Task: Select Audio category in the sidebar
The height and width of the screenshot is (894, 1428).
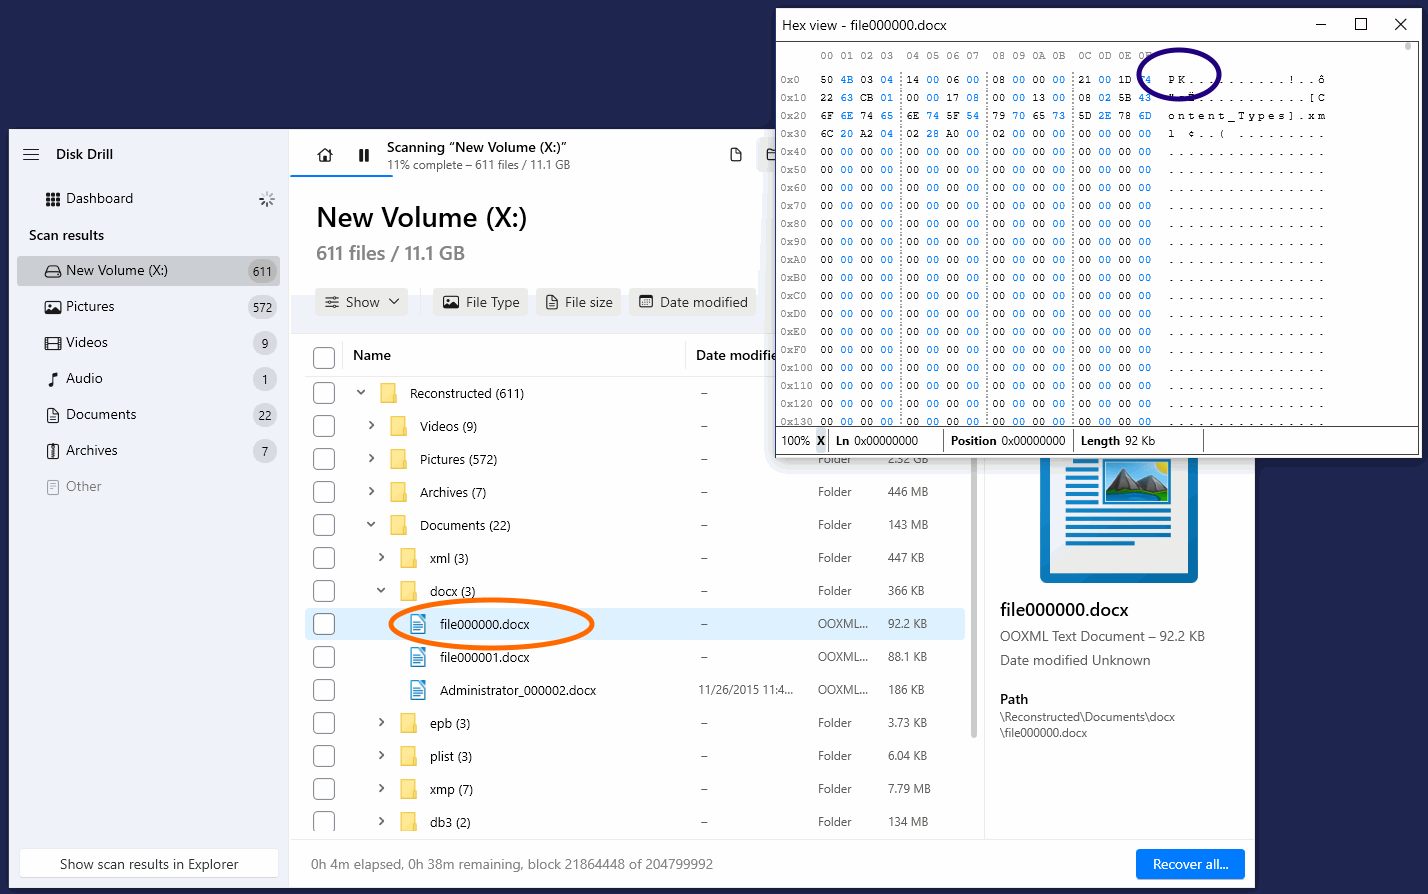Action: pos(84,379)
